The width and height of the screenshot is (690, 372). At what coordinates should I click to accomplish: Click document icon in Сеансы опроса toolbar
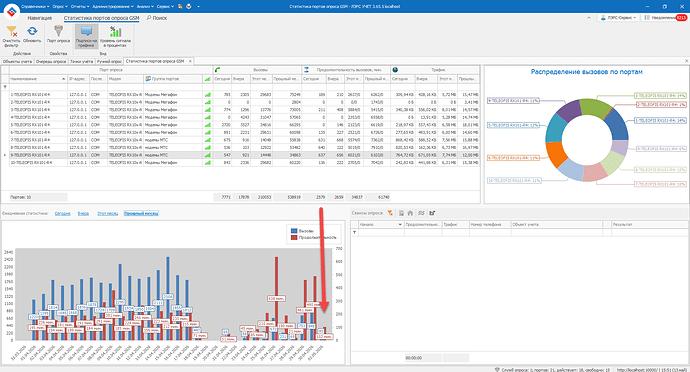(x=401, y=213)
